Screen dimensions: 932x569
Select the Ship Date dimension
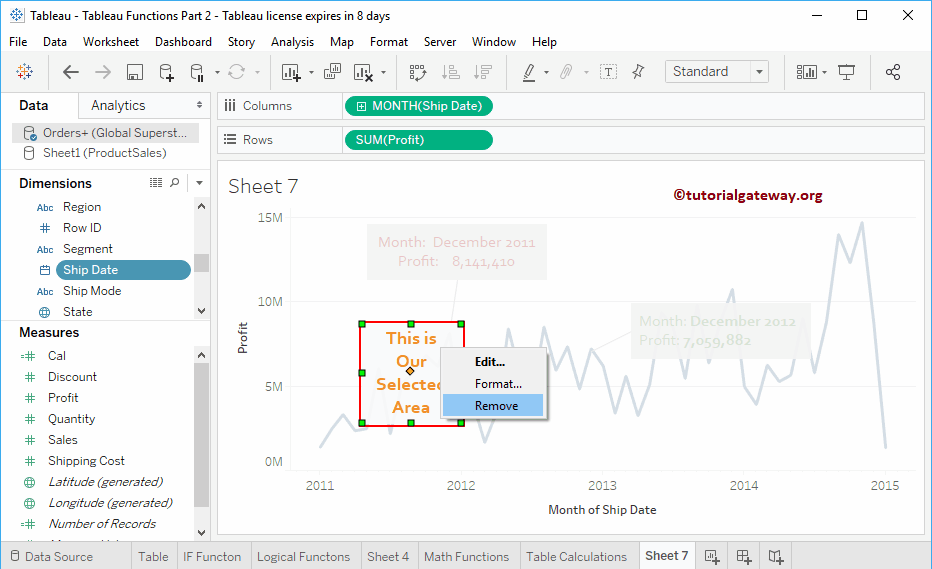(123, 270)
